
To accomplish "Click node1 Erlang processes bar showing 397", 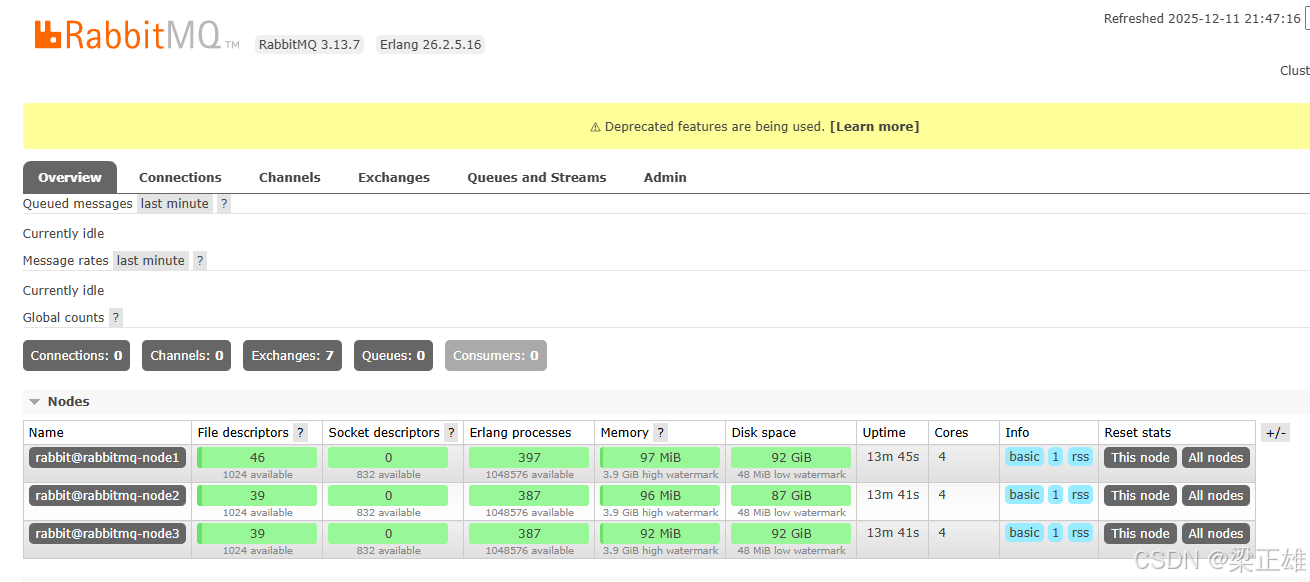I will (x=529, y=457).
